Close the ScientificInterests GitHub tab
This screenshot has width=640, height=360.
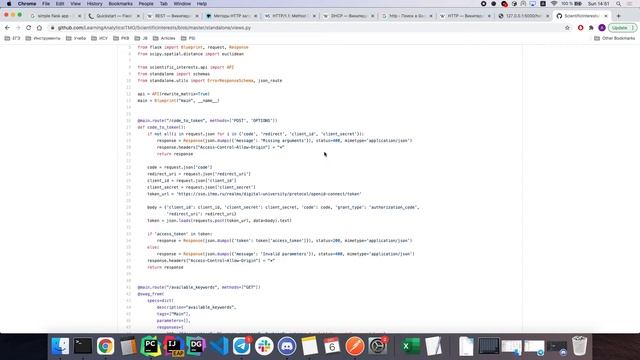point(606,16)
